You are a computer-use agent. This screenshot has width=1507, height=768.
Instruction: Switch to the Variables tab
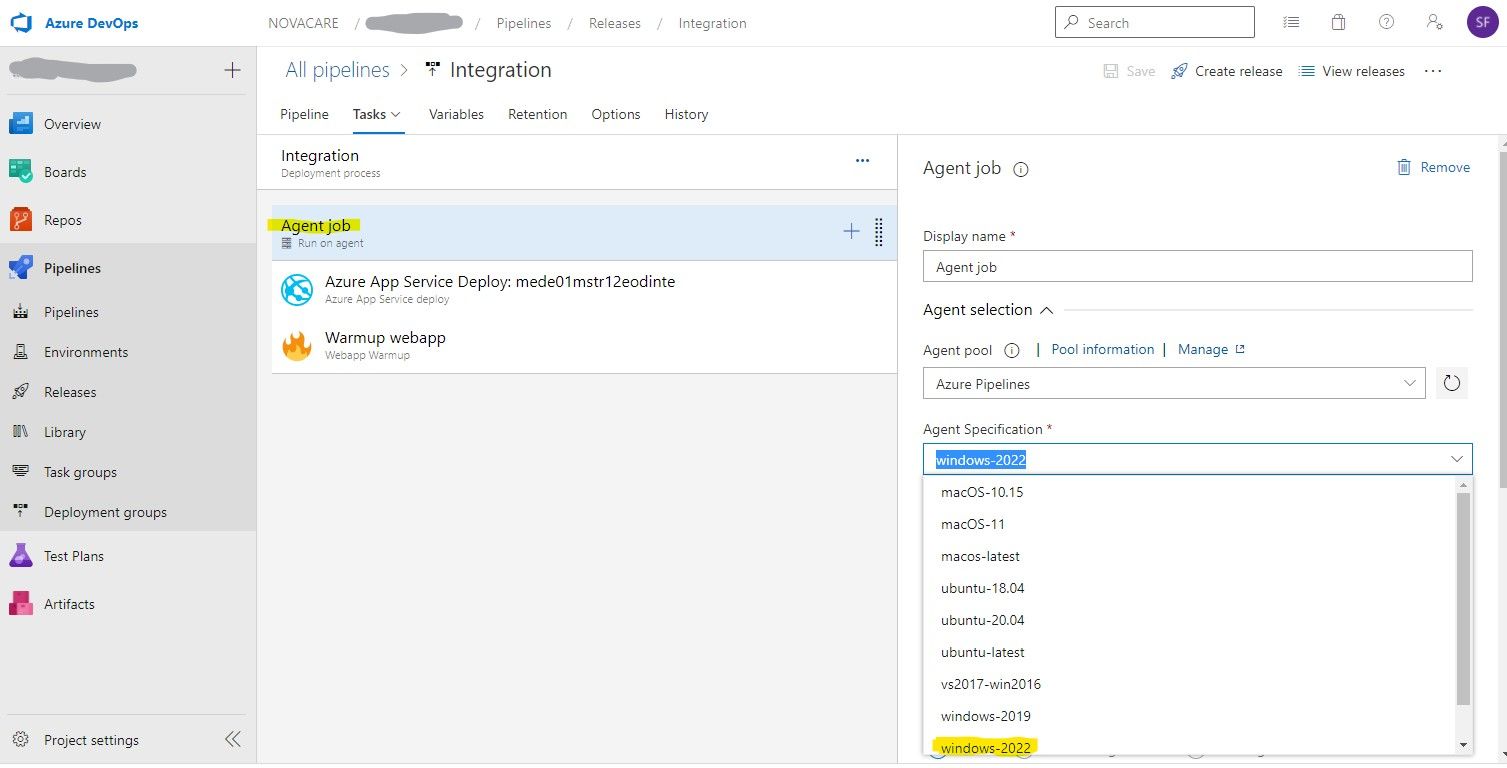pyautogui.click(x=456, y=114)
